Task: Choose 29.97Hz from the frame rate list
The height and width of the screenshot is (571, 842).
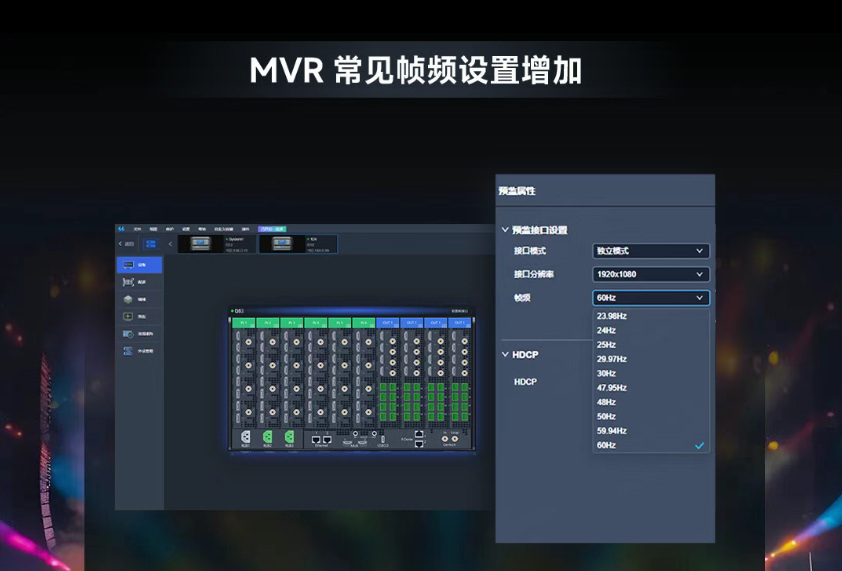Action: pos(651,359)
